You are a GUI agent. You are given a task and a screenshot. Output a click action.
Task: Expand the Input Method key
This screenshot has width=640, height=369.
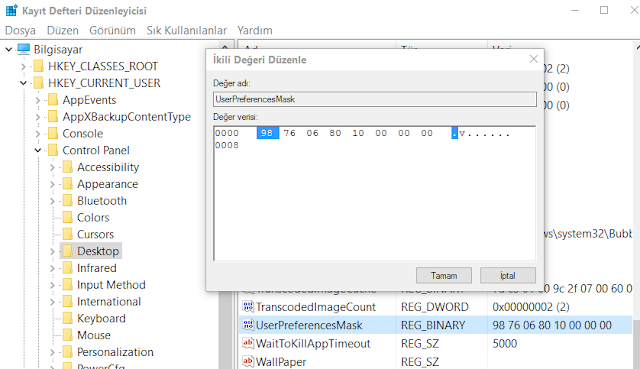[x=52, y=285]
